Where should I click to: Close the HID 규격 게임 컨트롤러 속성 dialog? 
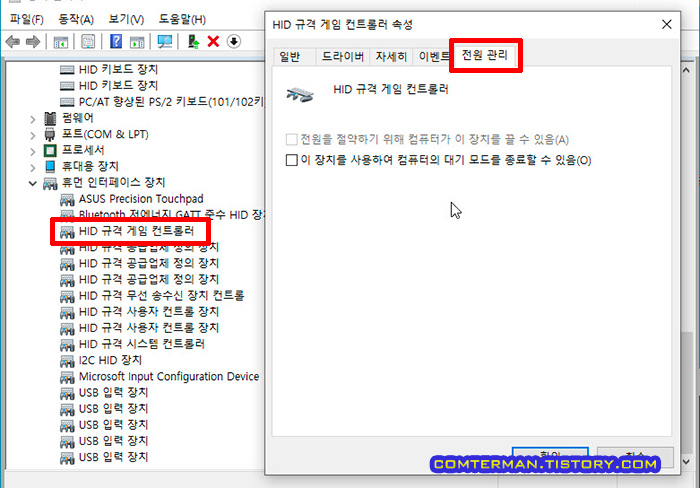[667, 24]
